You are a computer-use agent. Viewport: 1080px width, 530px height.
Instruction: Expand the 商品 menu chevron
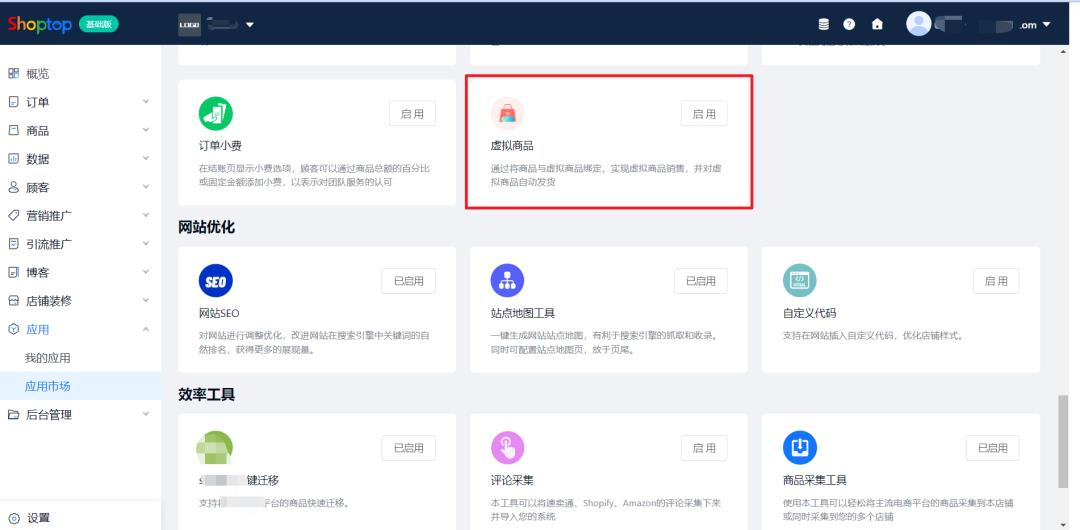pyautogui.click(x=145, y=130)
